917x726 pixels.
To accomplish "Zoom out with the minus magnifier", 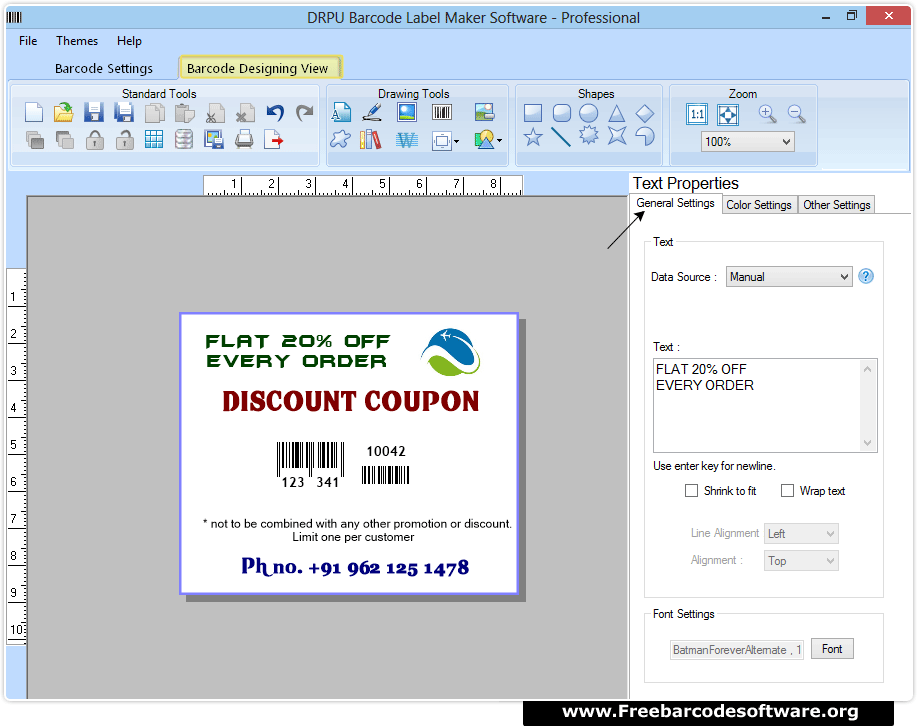I will click(x=797, y=113).
